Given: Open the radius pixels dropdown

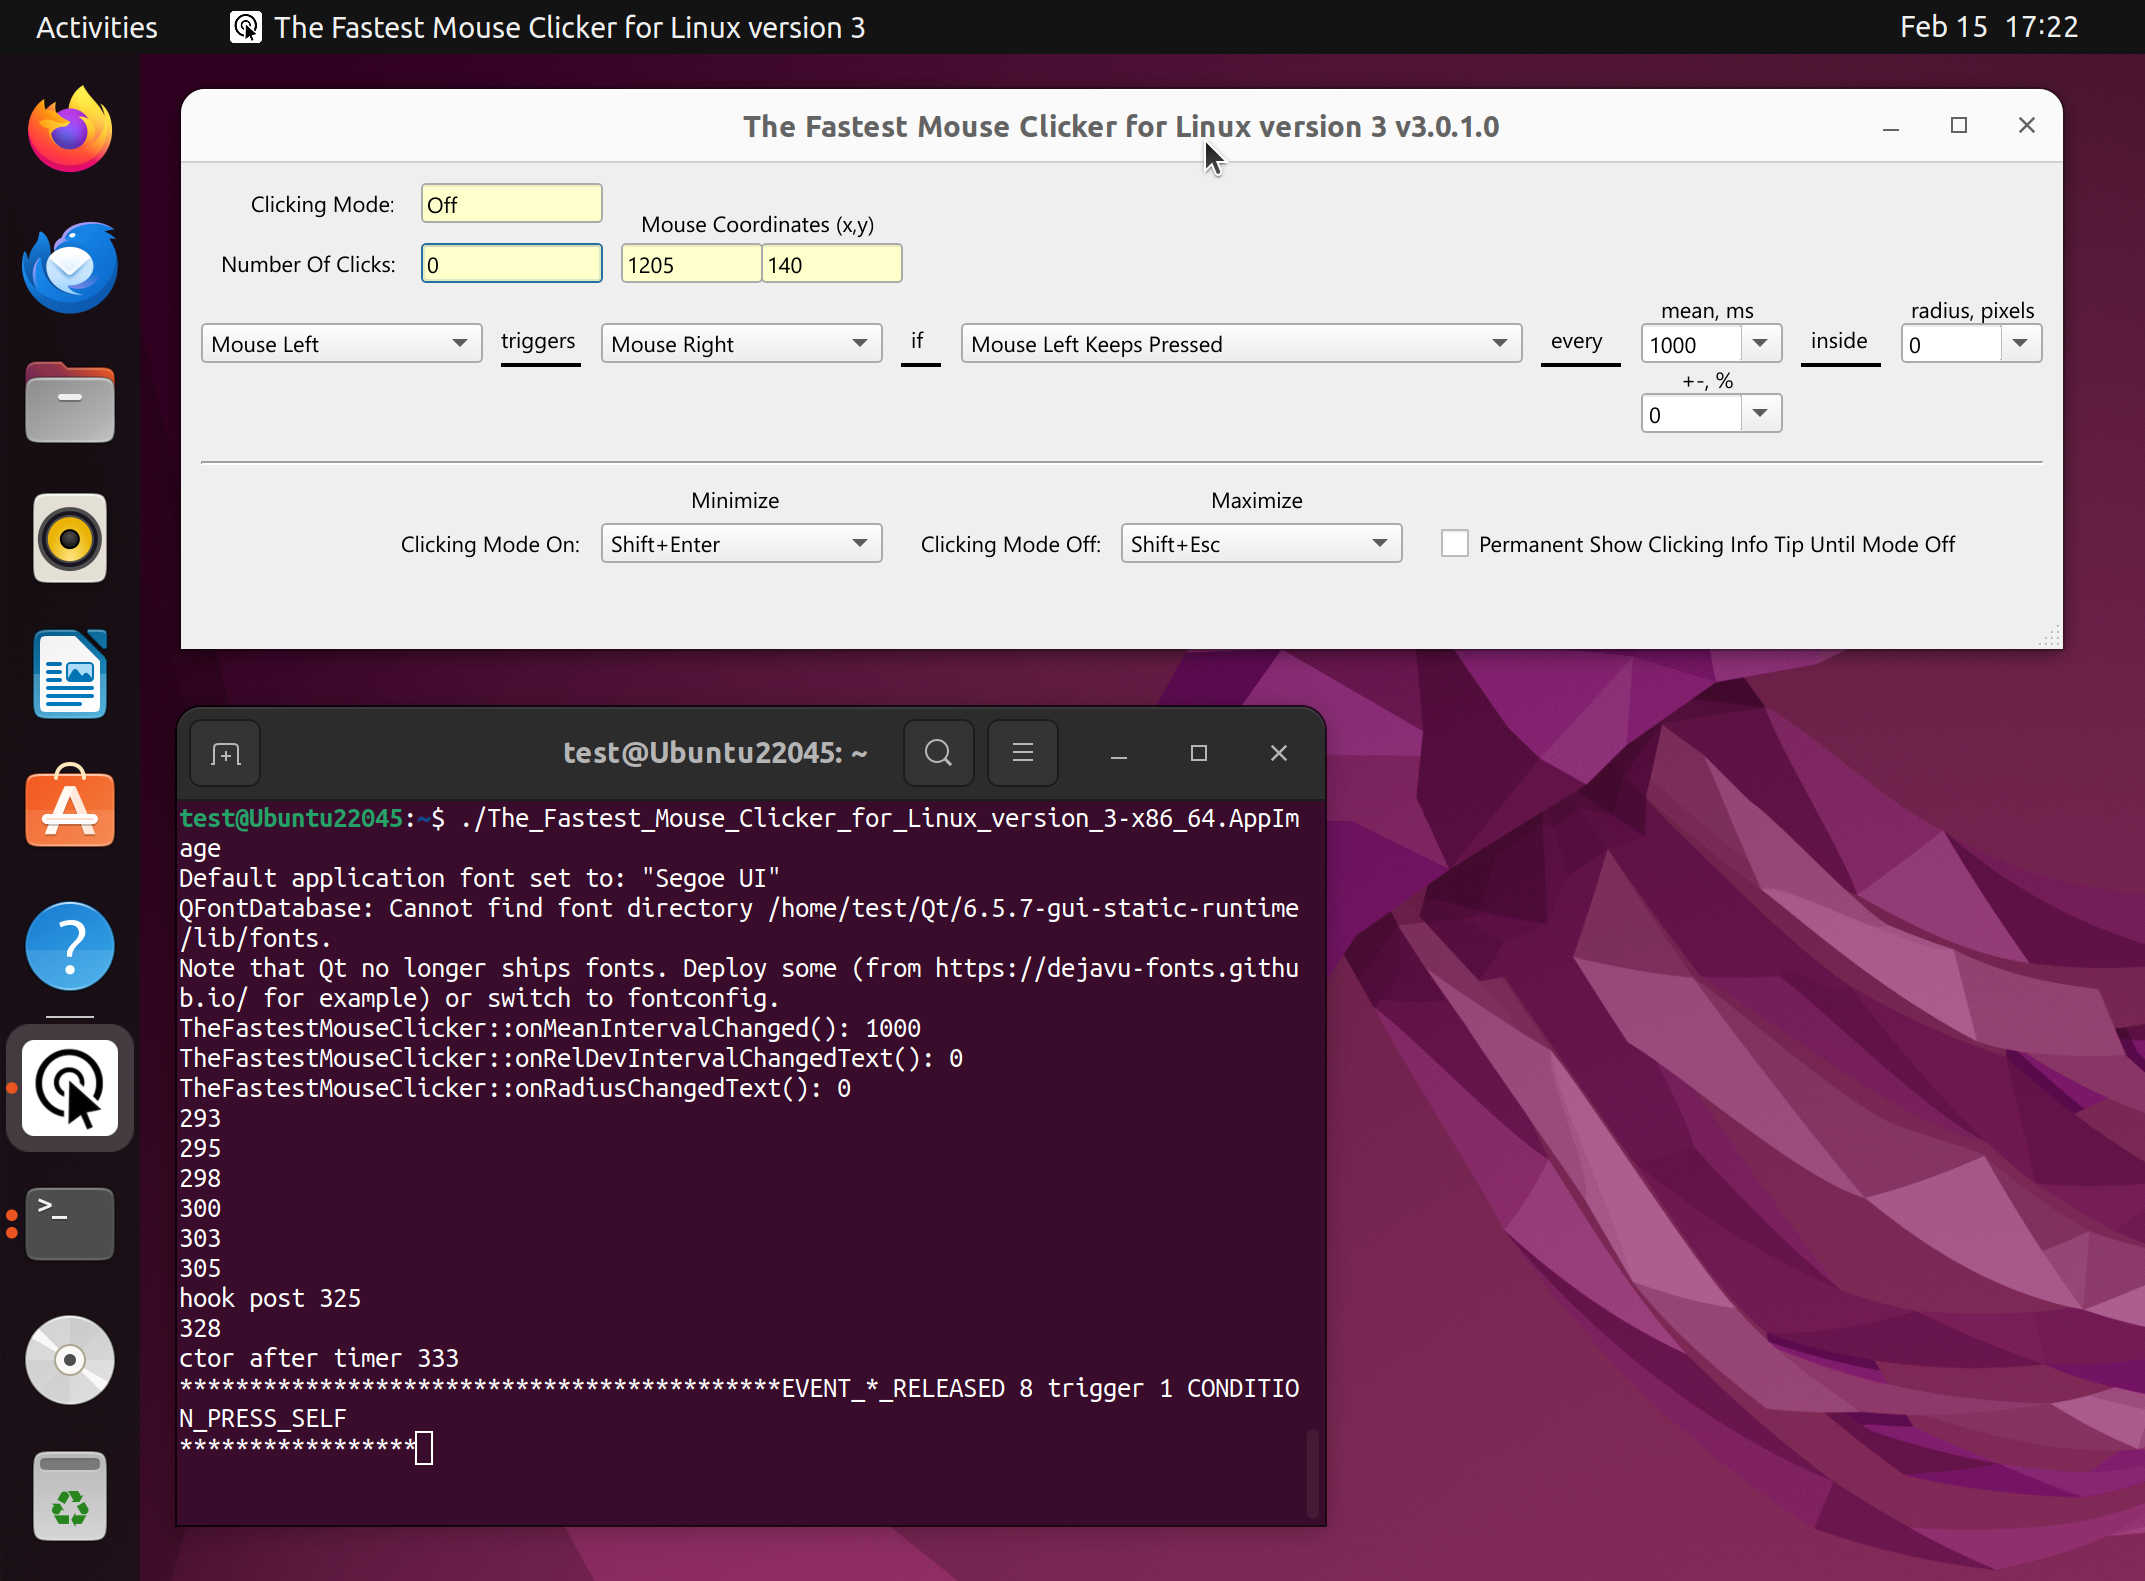Looking at the screenshot, I should (2021, 343).
